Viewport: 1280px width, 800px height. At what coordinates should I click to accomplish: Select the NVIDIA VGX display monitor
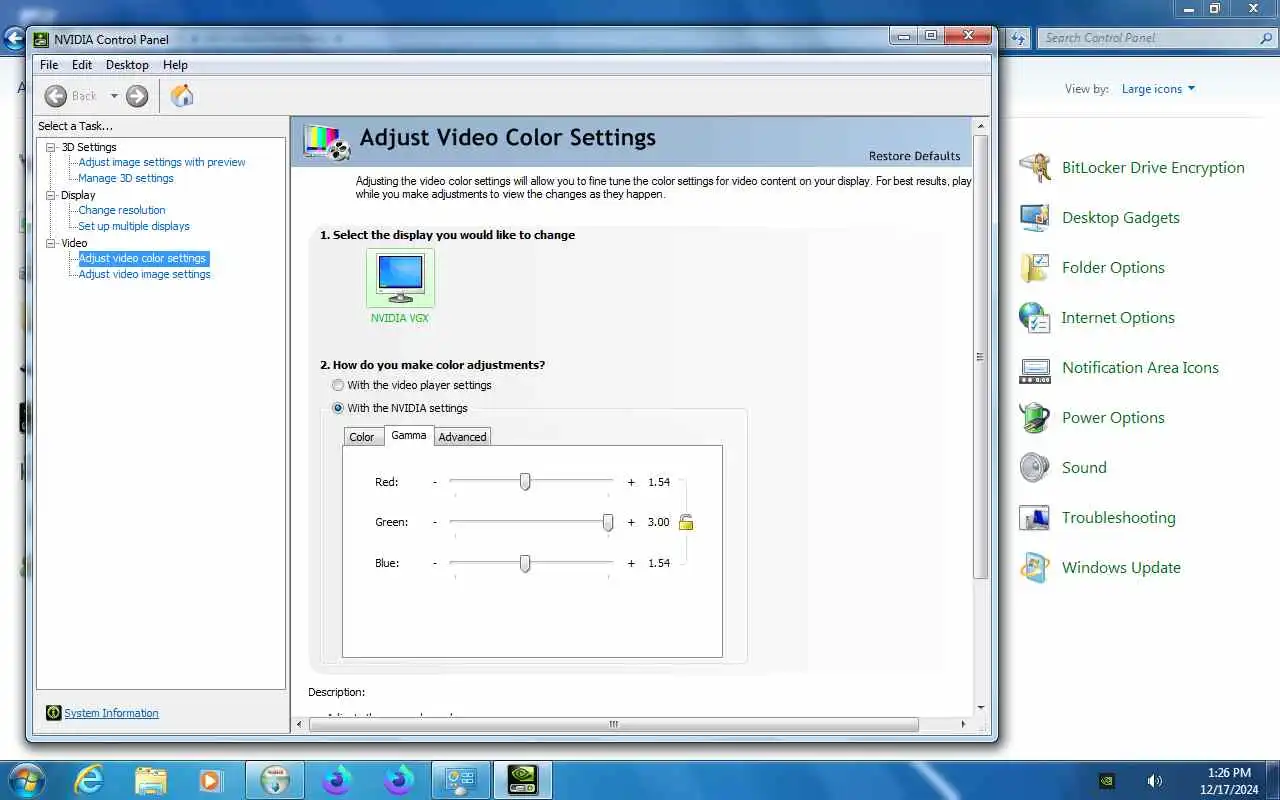(x=400, y=278)
